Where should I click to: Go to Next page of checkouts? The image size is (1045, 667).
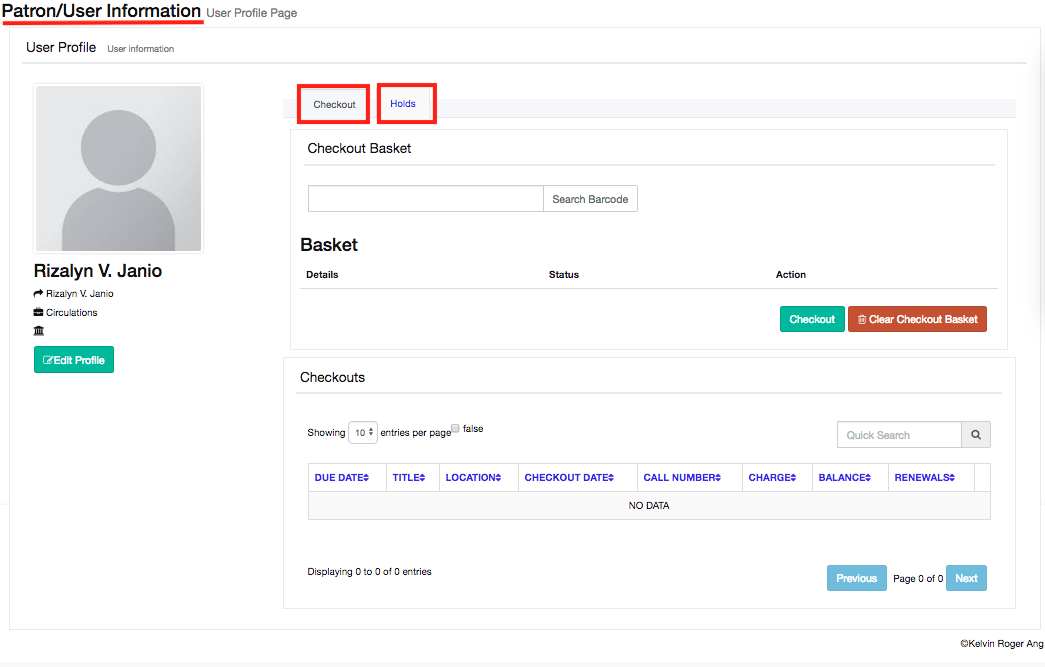(966, 578)
